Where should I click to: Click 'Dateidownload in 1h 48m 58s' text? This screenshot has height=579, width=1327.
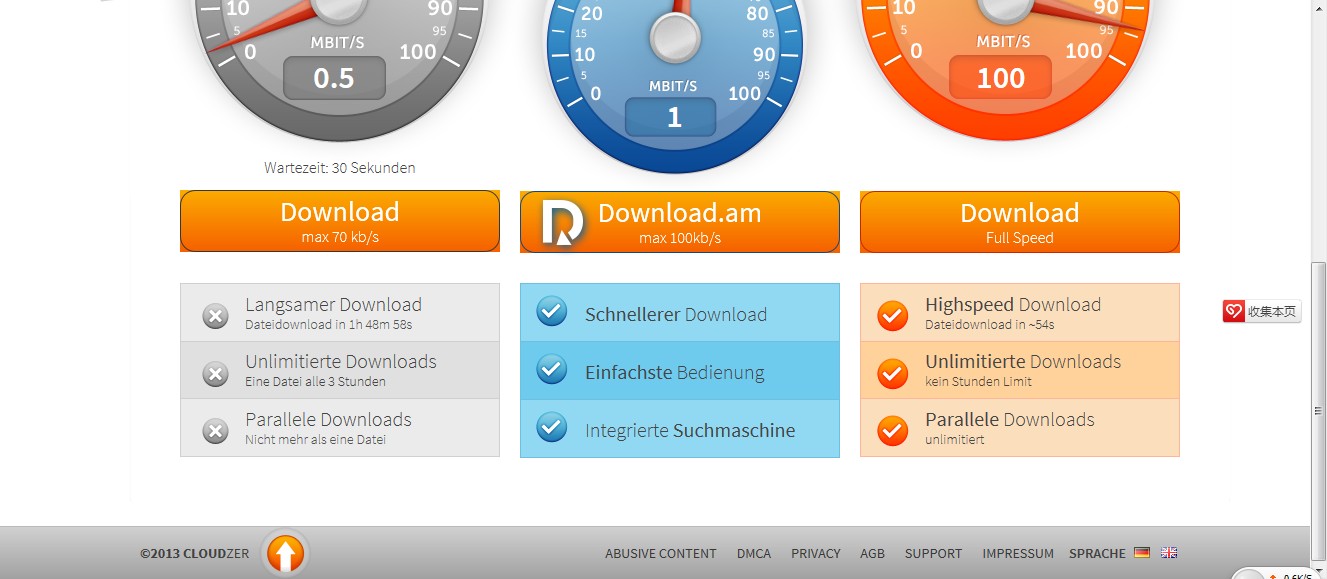tap(329, 324)
